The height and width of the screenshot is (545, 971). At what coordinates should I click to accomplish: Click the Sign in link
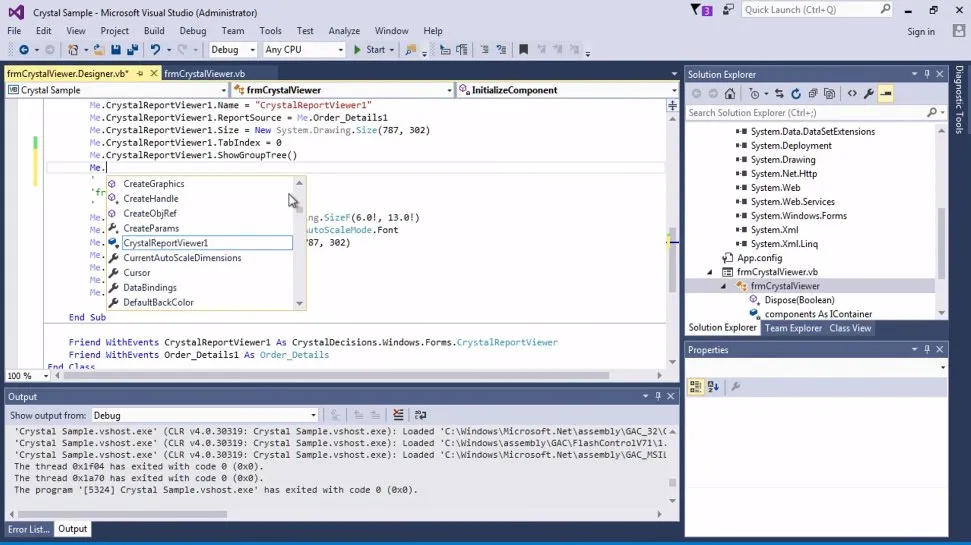click(920, 31)
